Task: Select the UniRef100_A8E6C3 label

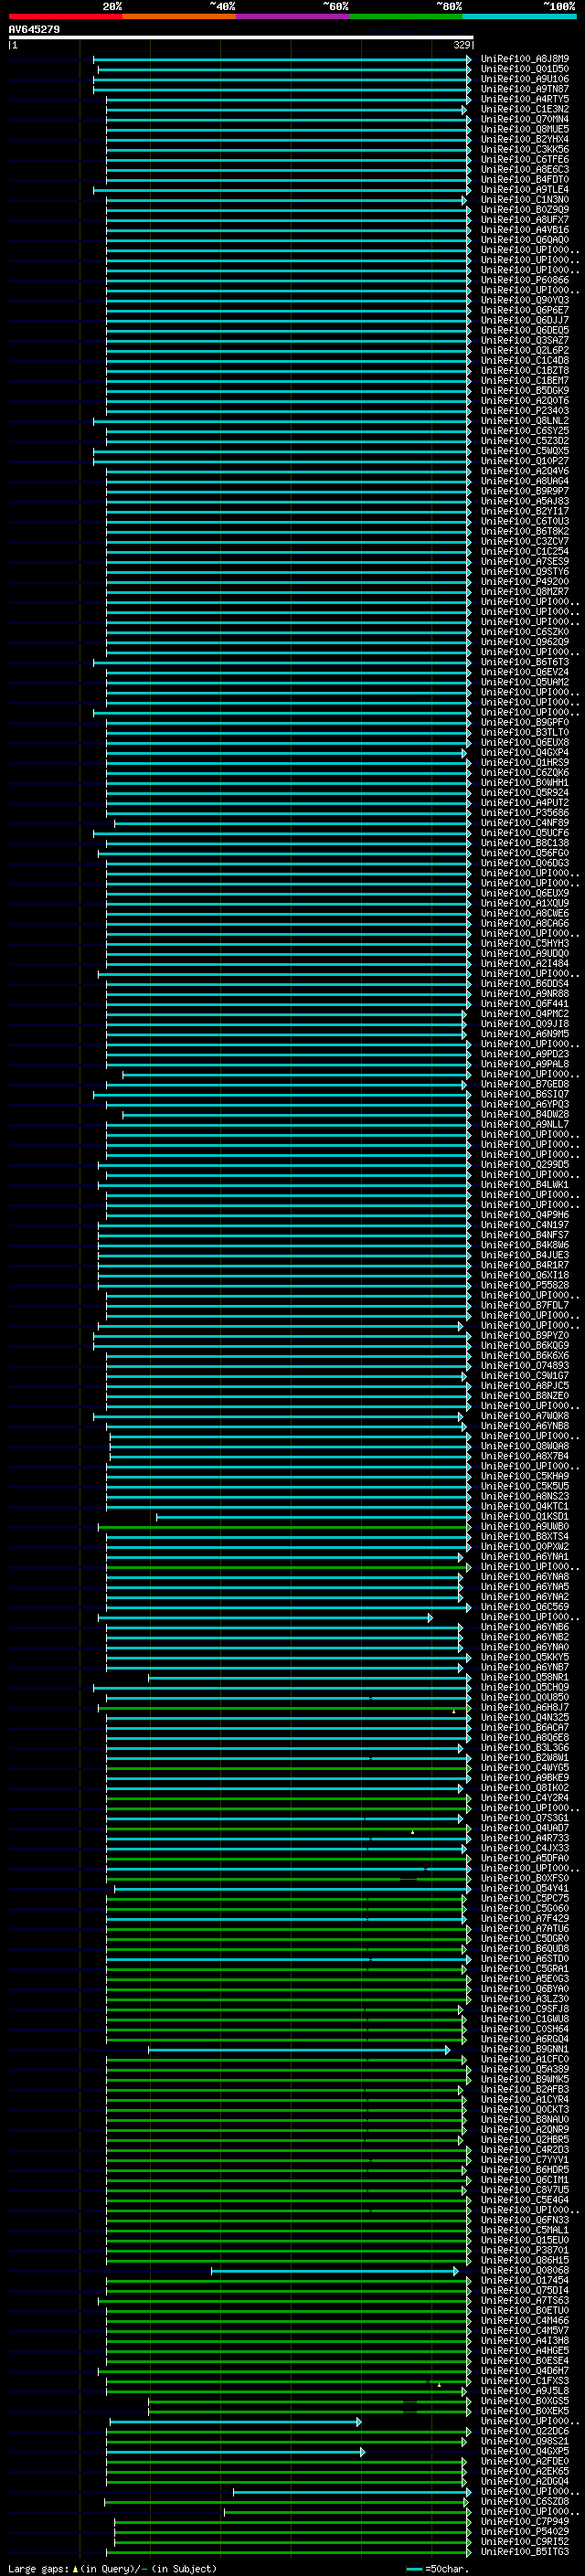Action: pos(525,169)
